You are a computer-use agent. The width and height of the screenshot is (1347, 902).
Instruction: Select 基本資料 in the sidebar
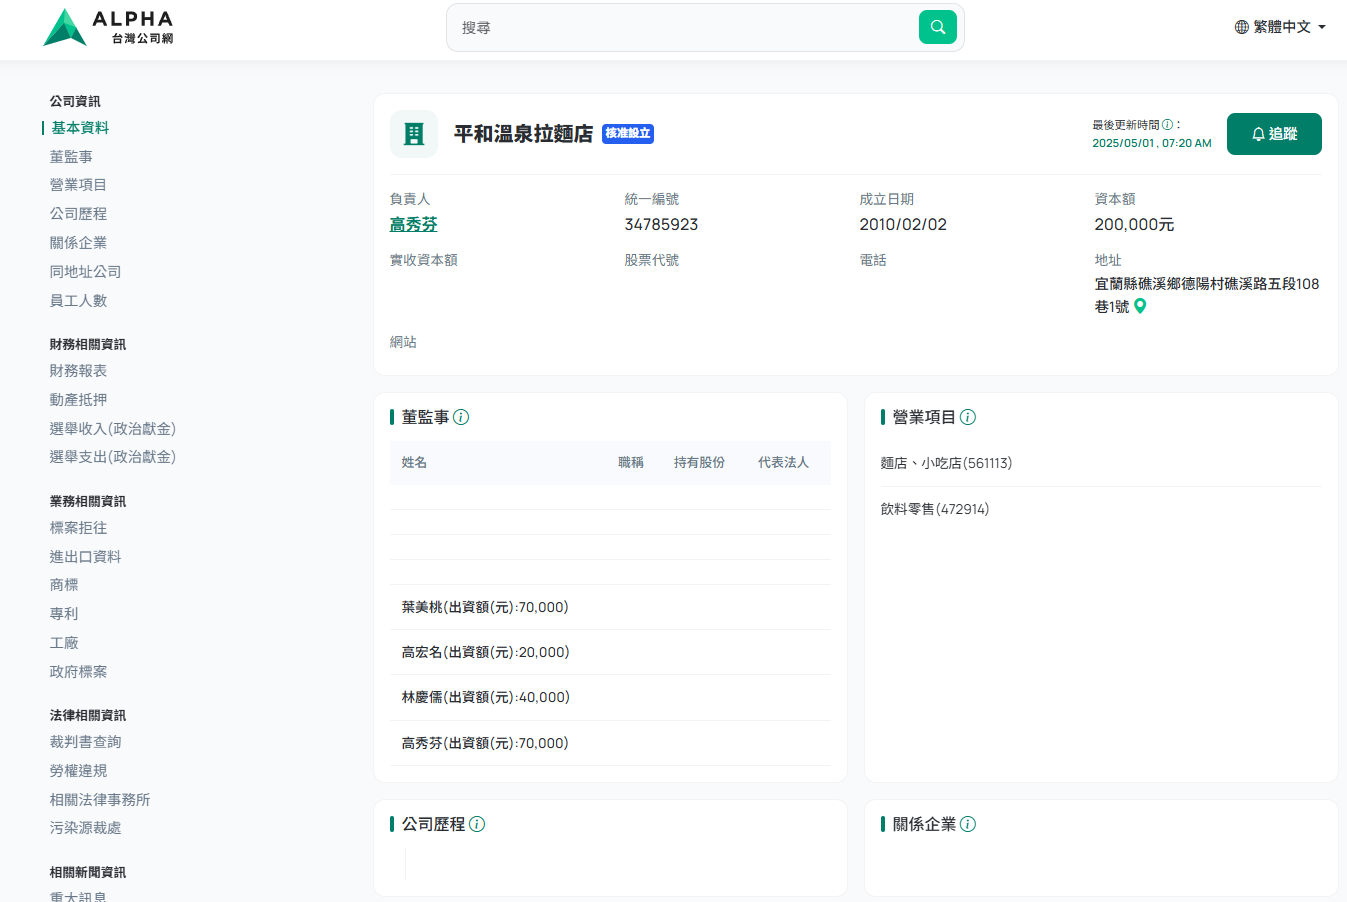pyautogui.click(x=80, y=128)
